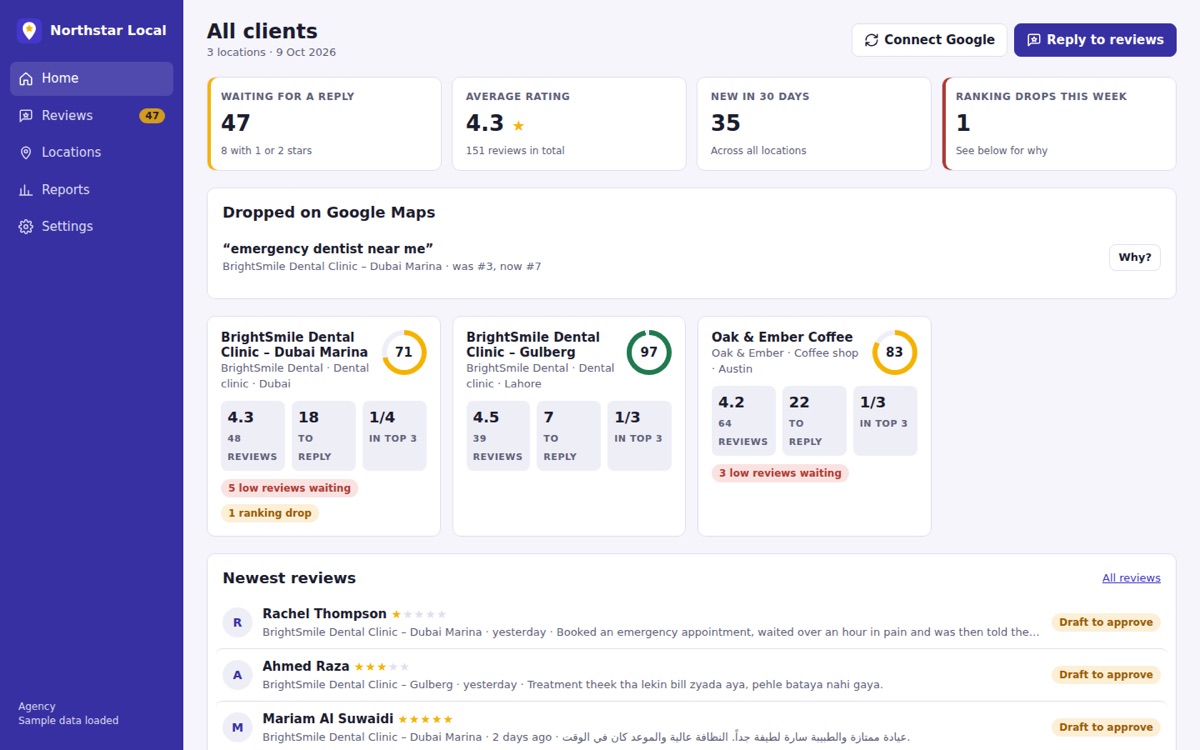
Task: Click the 7 to reply stat tile
Action: pos(569,436)
